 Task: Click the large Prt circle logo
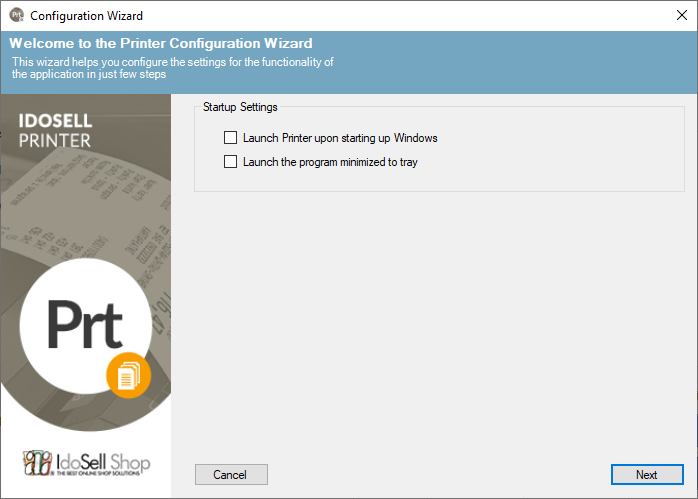click(x=85, y=325)
